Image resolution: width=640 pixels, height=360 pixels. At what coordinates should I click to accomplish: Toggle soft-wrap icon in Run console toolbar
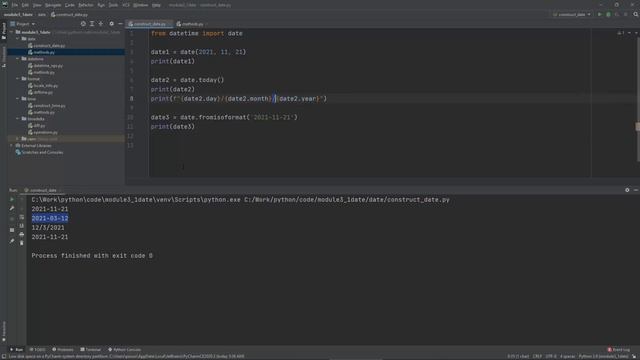point(22,217)
